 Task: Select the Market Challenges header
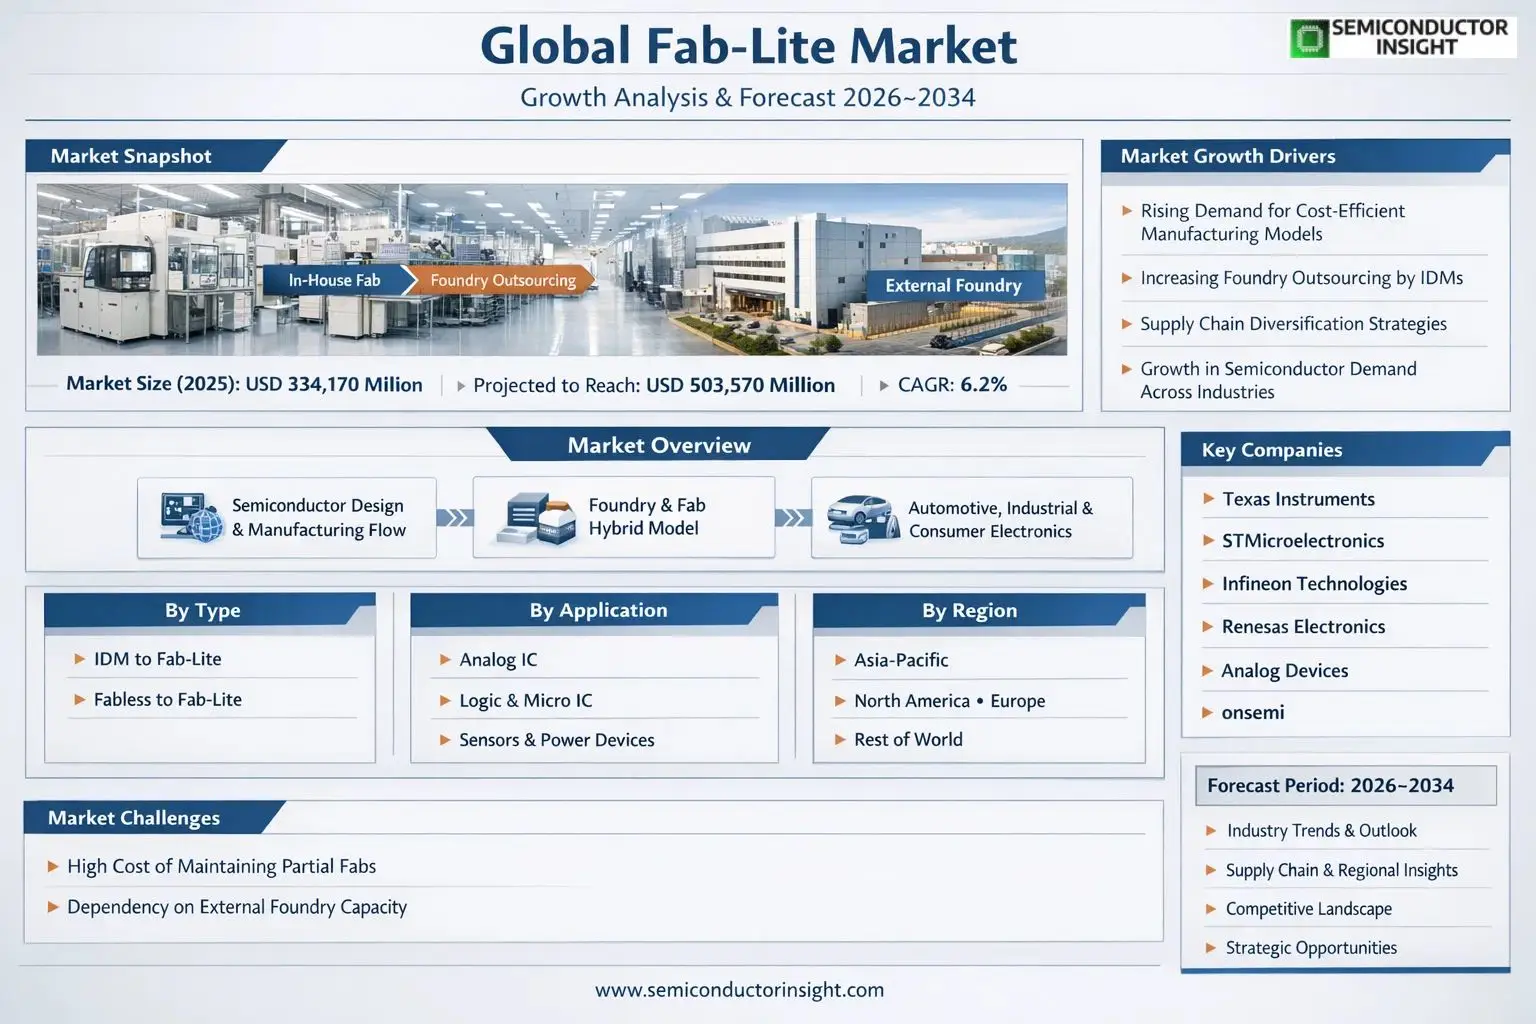[155, 817]
